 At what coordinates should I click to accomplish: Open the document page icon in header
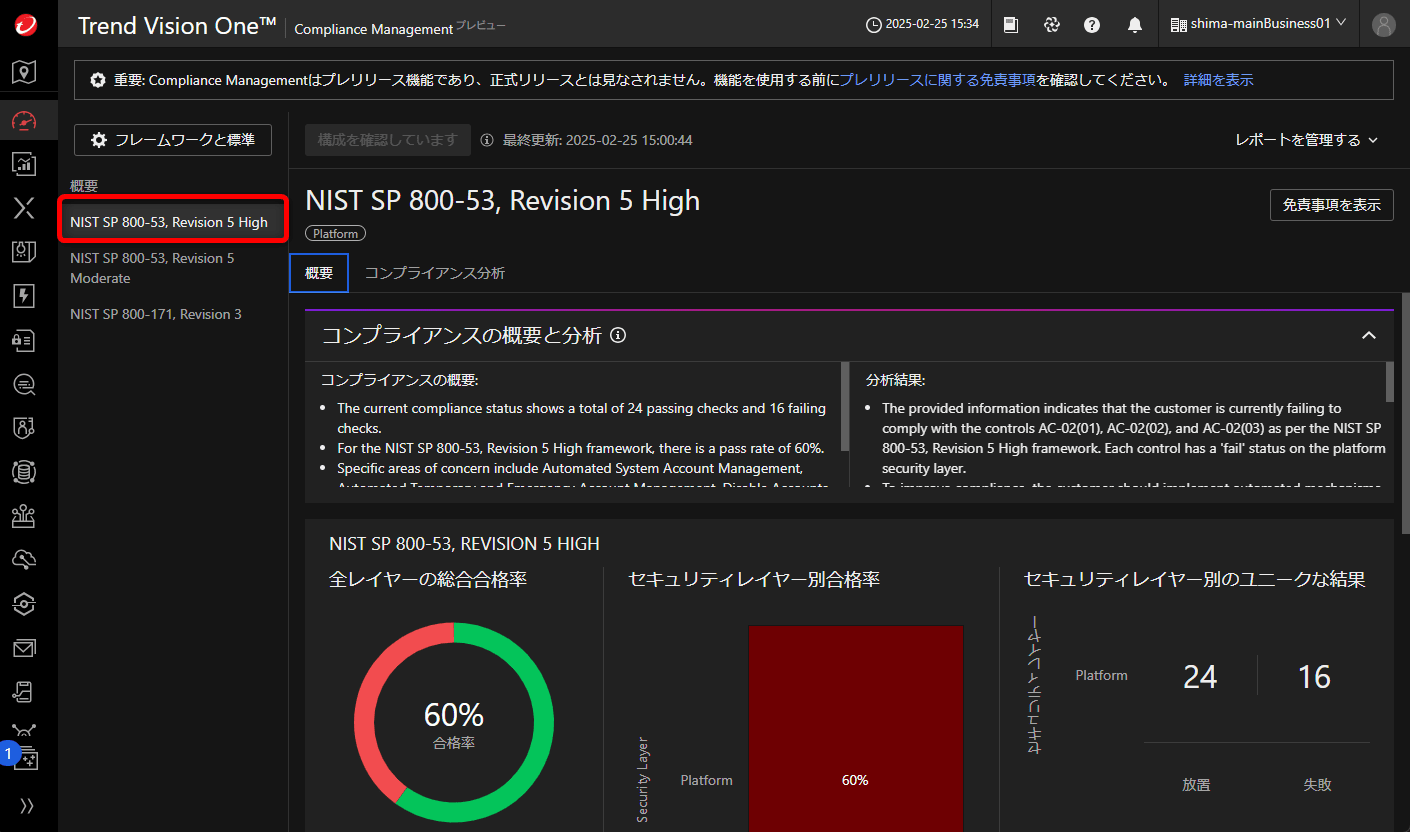1011,25
